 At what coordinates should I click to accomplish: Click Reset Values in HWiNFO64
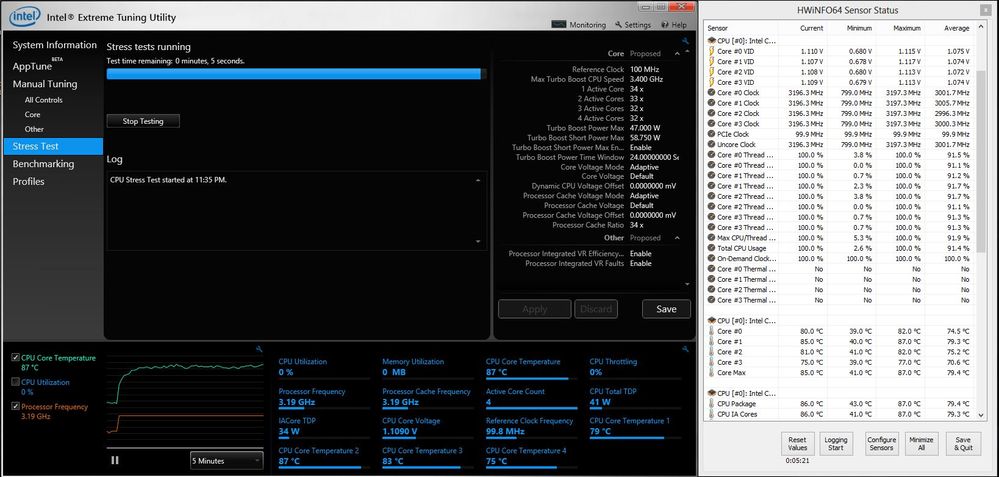(x=797, y=444)
